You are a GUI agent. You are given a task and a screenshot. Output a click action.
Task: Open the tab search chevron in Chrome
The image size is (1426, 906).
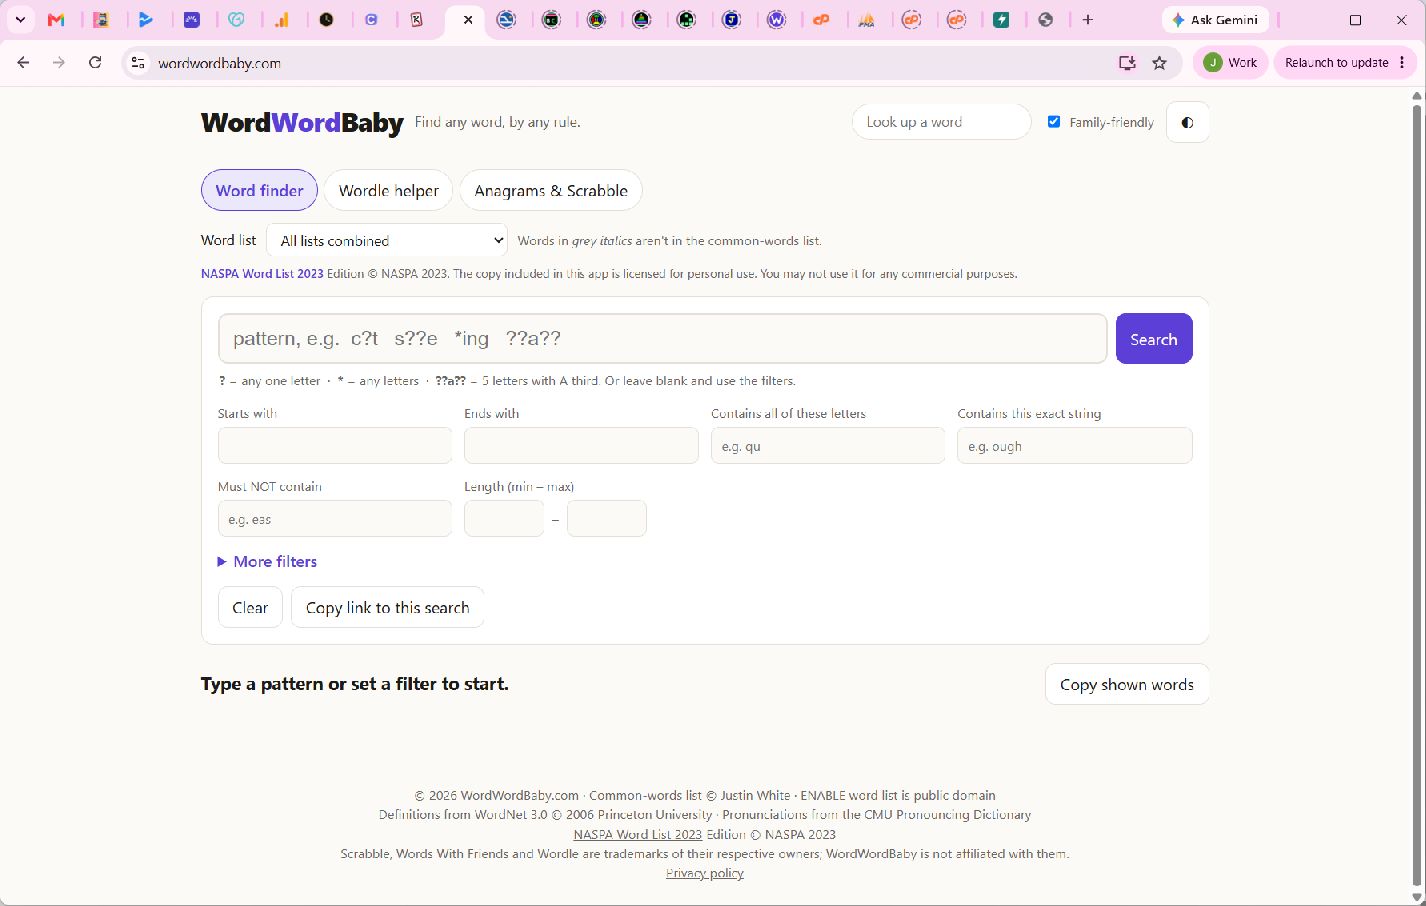[20, 20]
